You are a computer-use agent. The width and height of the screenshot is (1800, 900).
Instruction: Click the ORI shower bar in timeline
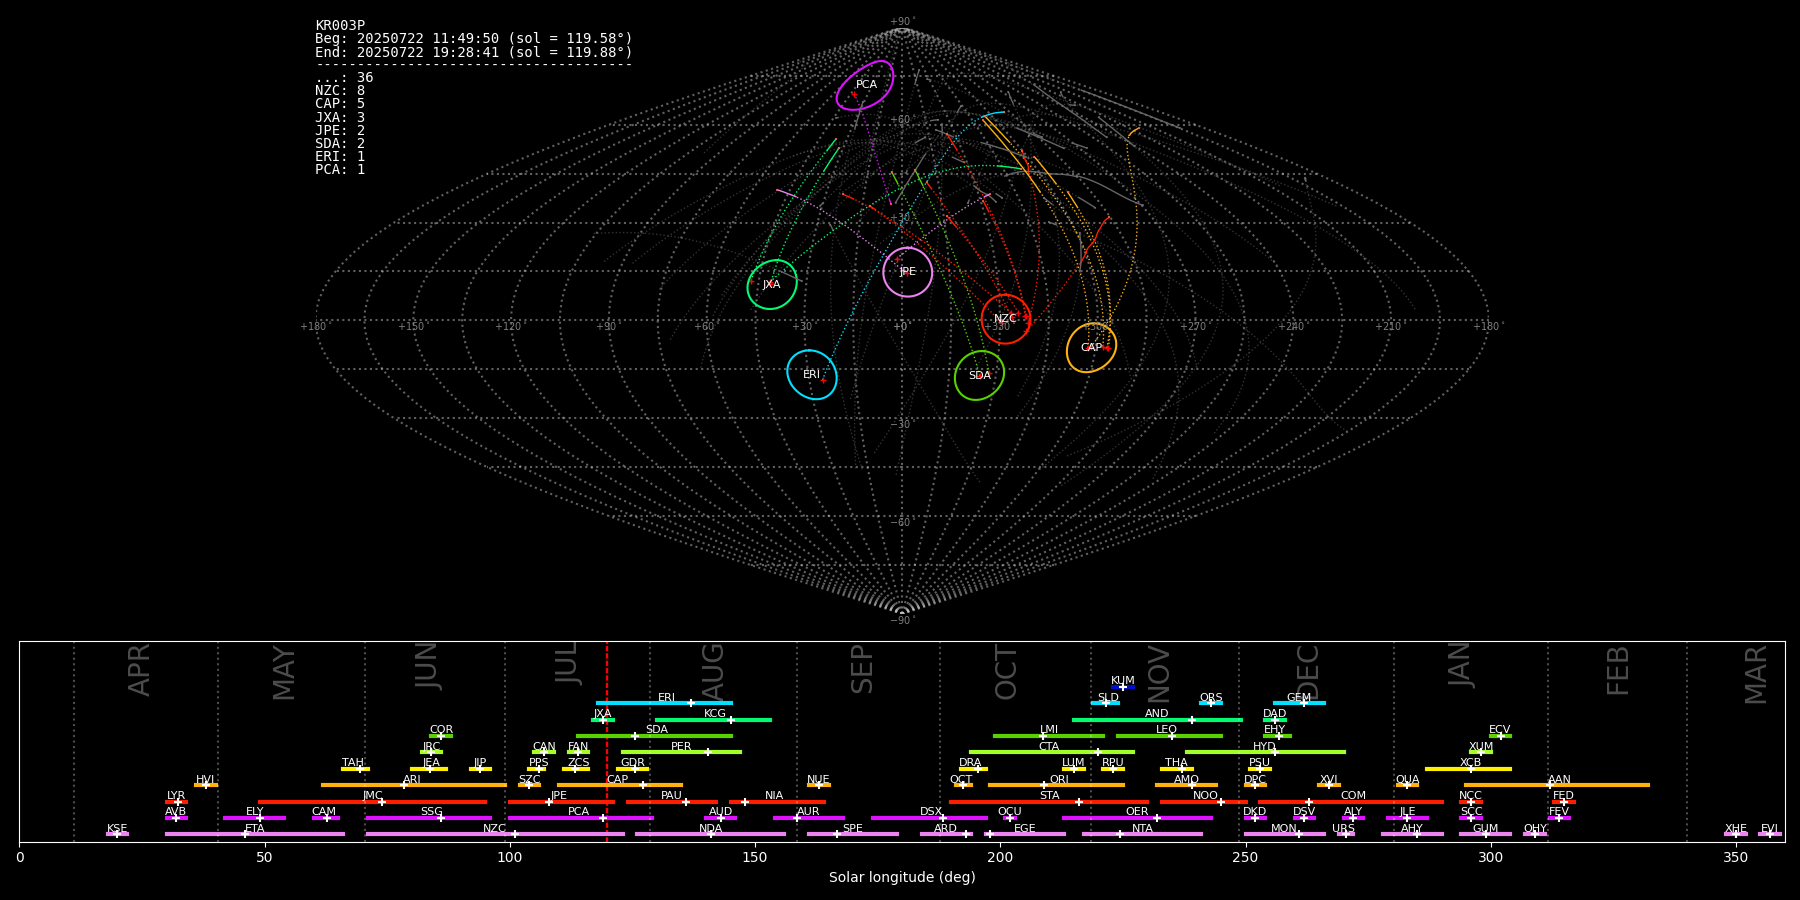pyautogui.click(x=1056, y=785)
